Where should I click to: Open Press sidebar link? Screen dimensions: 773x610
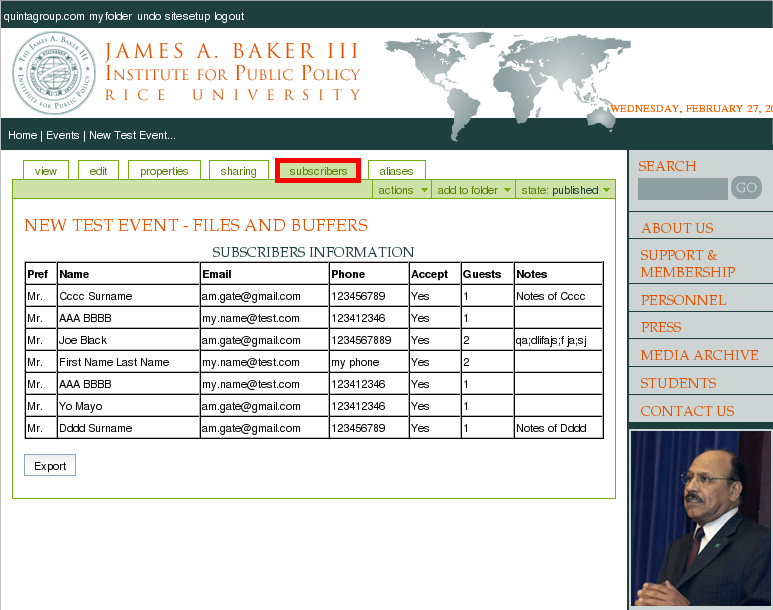point(661,327)
